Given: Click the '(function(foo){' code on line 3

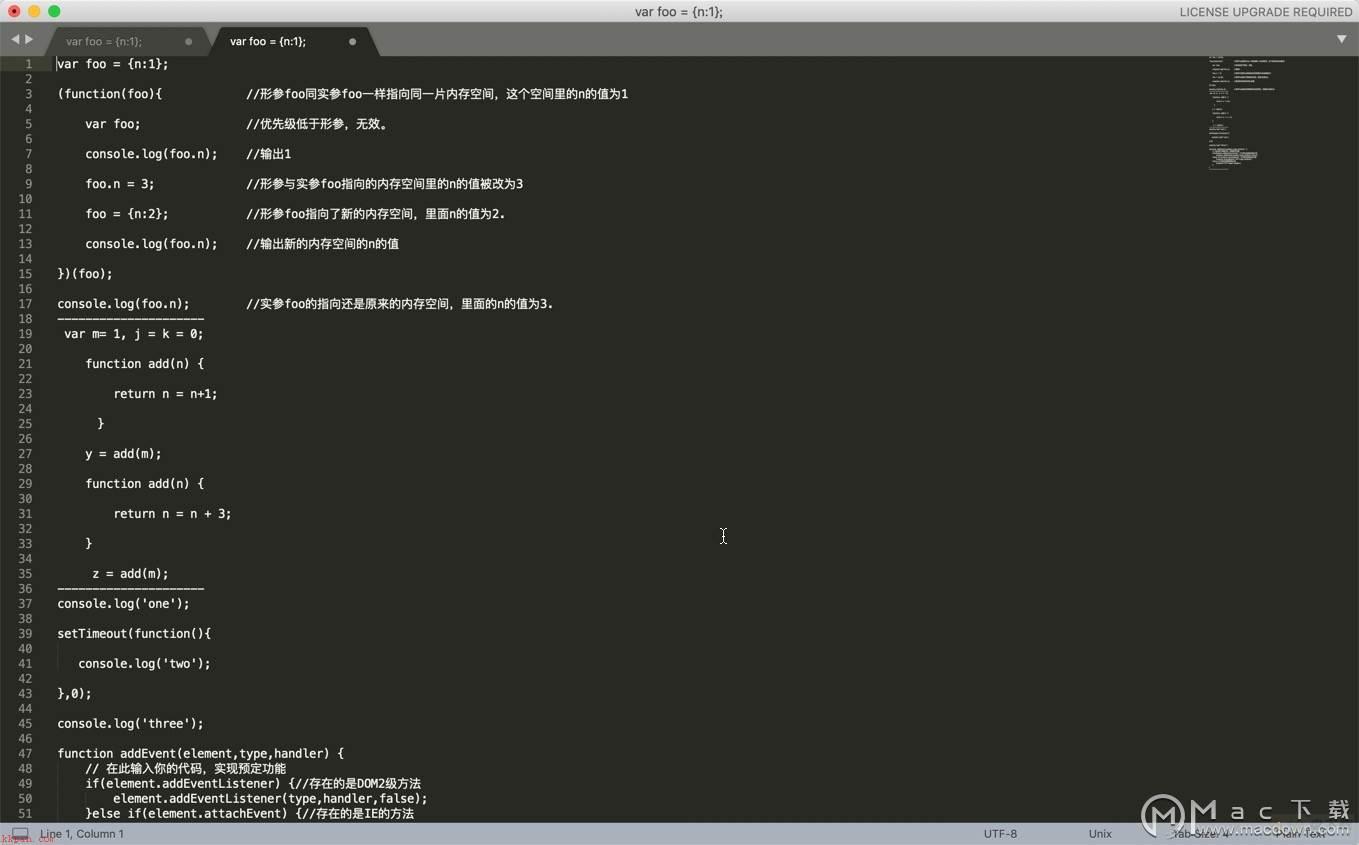Looking at the screenshot, I should click(110, 94).
